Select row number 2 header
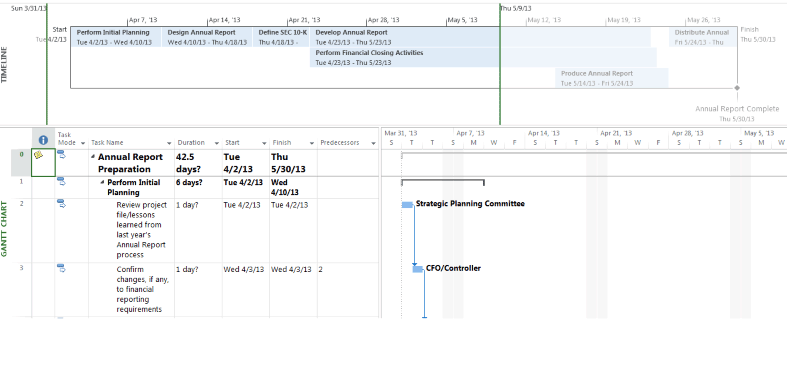 coord(21,231)
